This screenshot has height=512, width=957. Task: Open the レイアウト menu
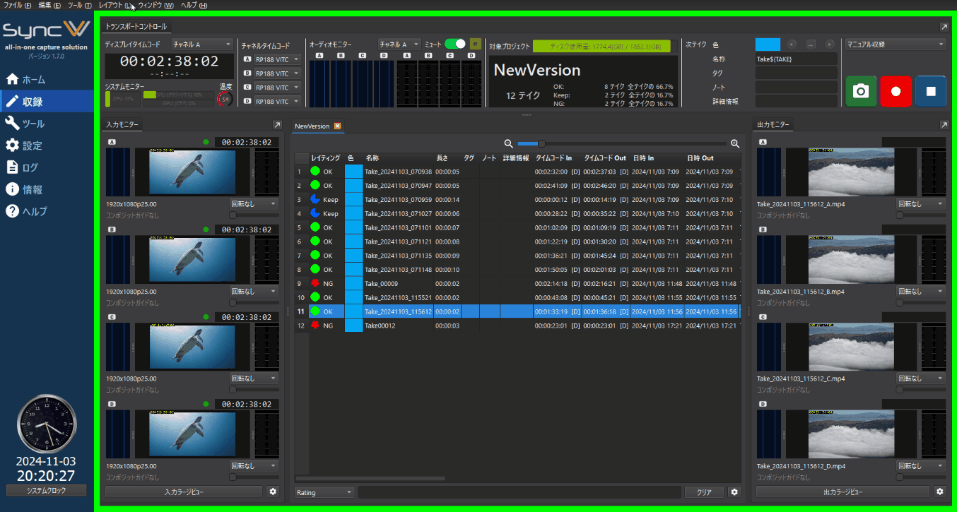pos(113,5)
